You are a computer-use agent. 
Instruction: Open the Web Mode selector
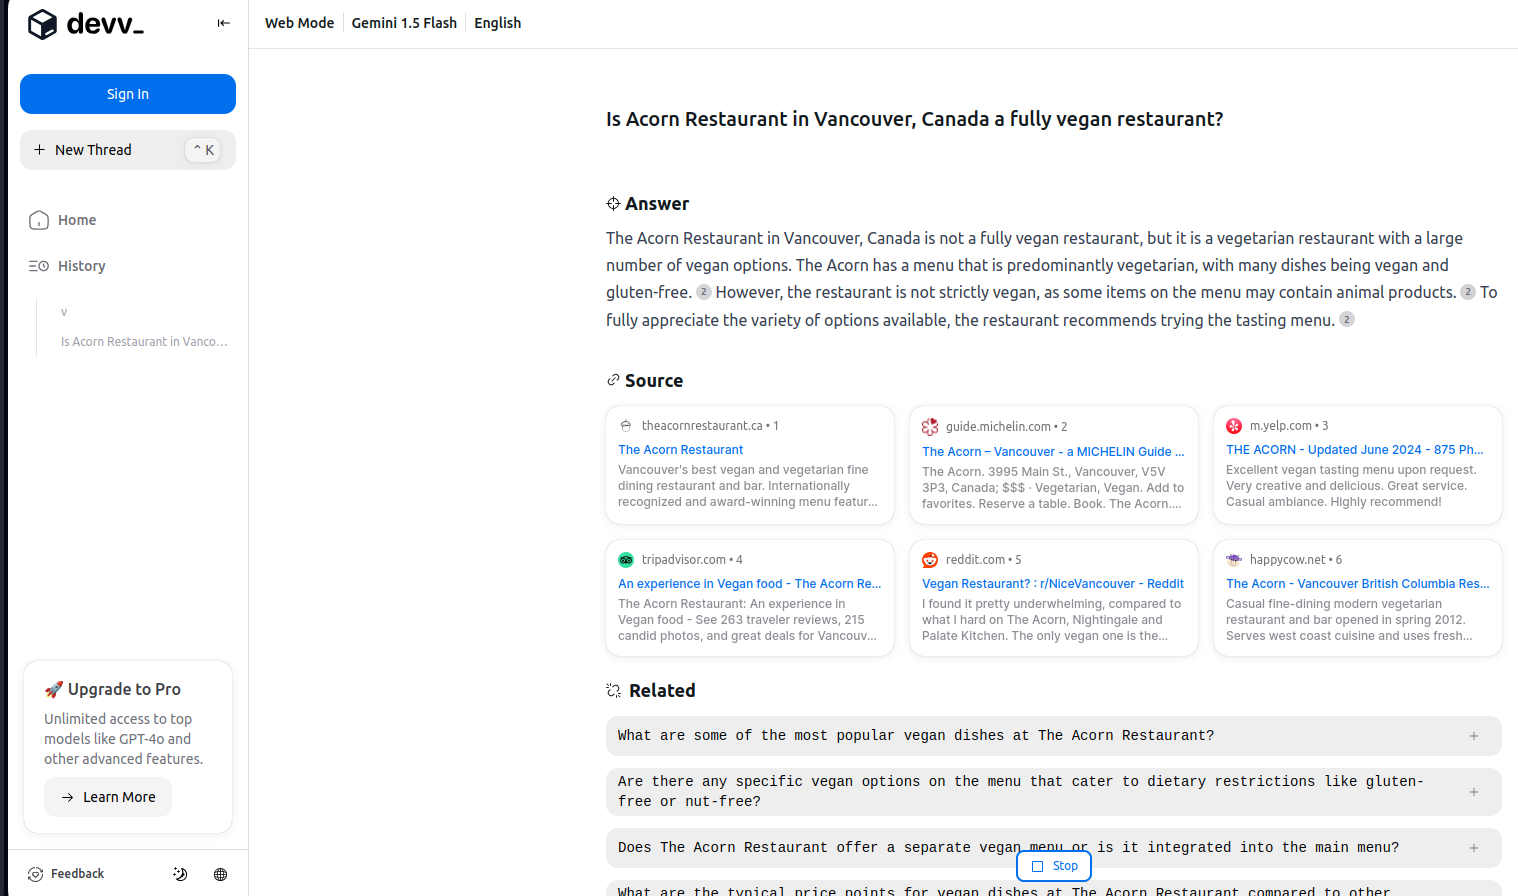coord(299,23)
